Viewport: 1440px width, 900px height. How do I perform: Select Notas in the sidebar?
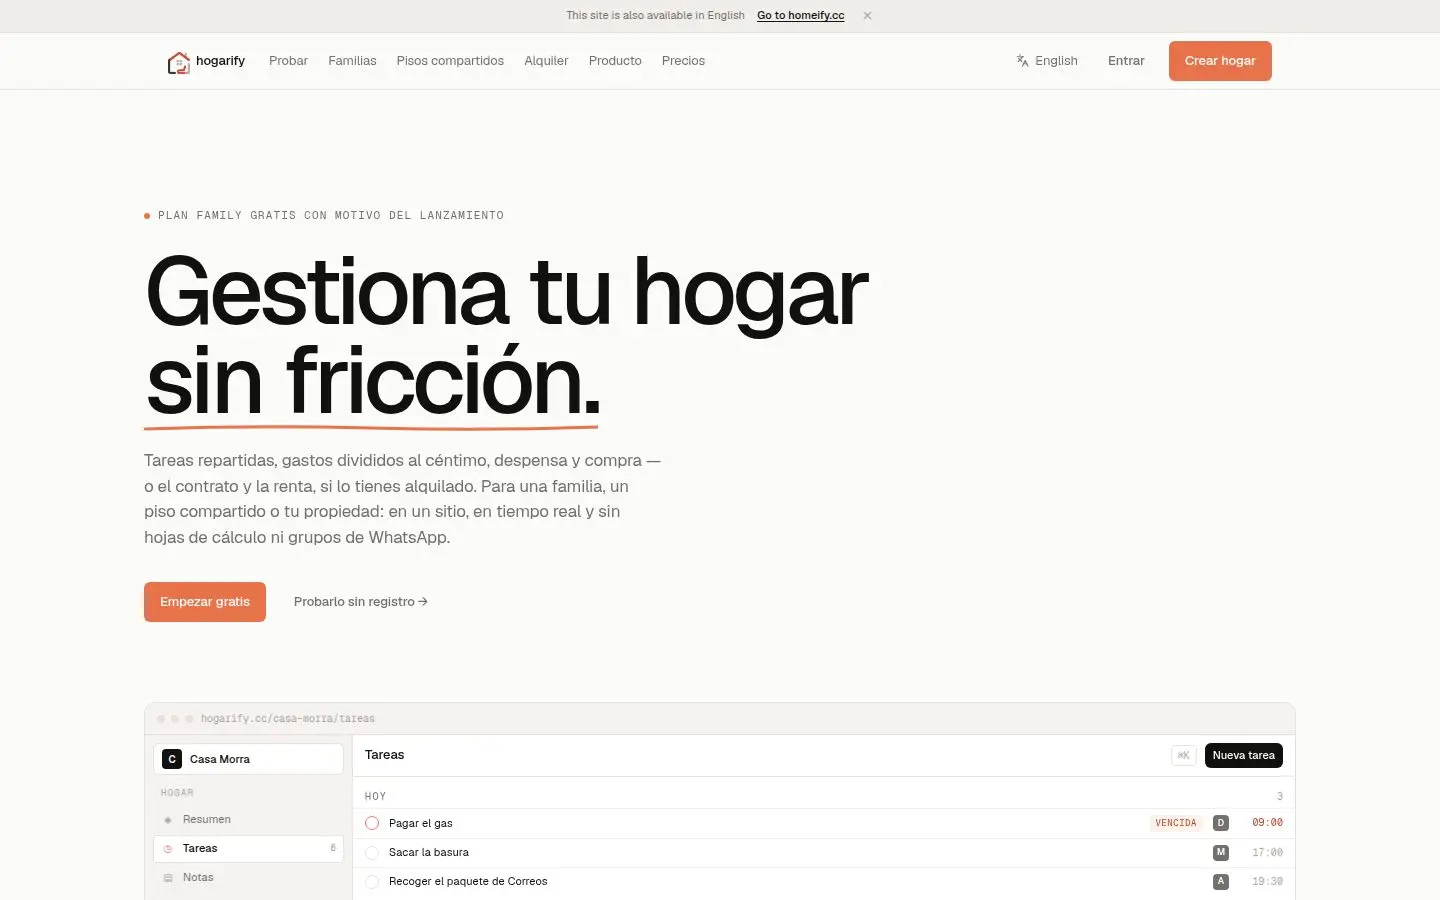point(248,877)
